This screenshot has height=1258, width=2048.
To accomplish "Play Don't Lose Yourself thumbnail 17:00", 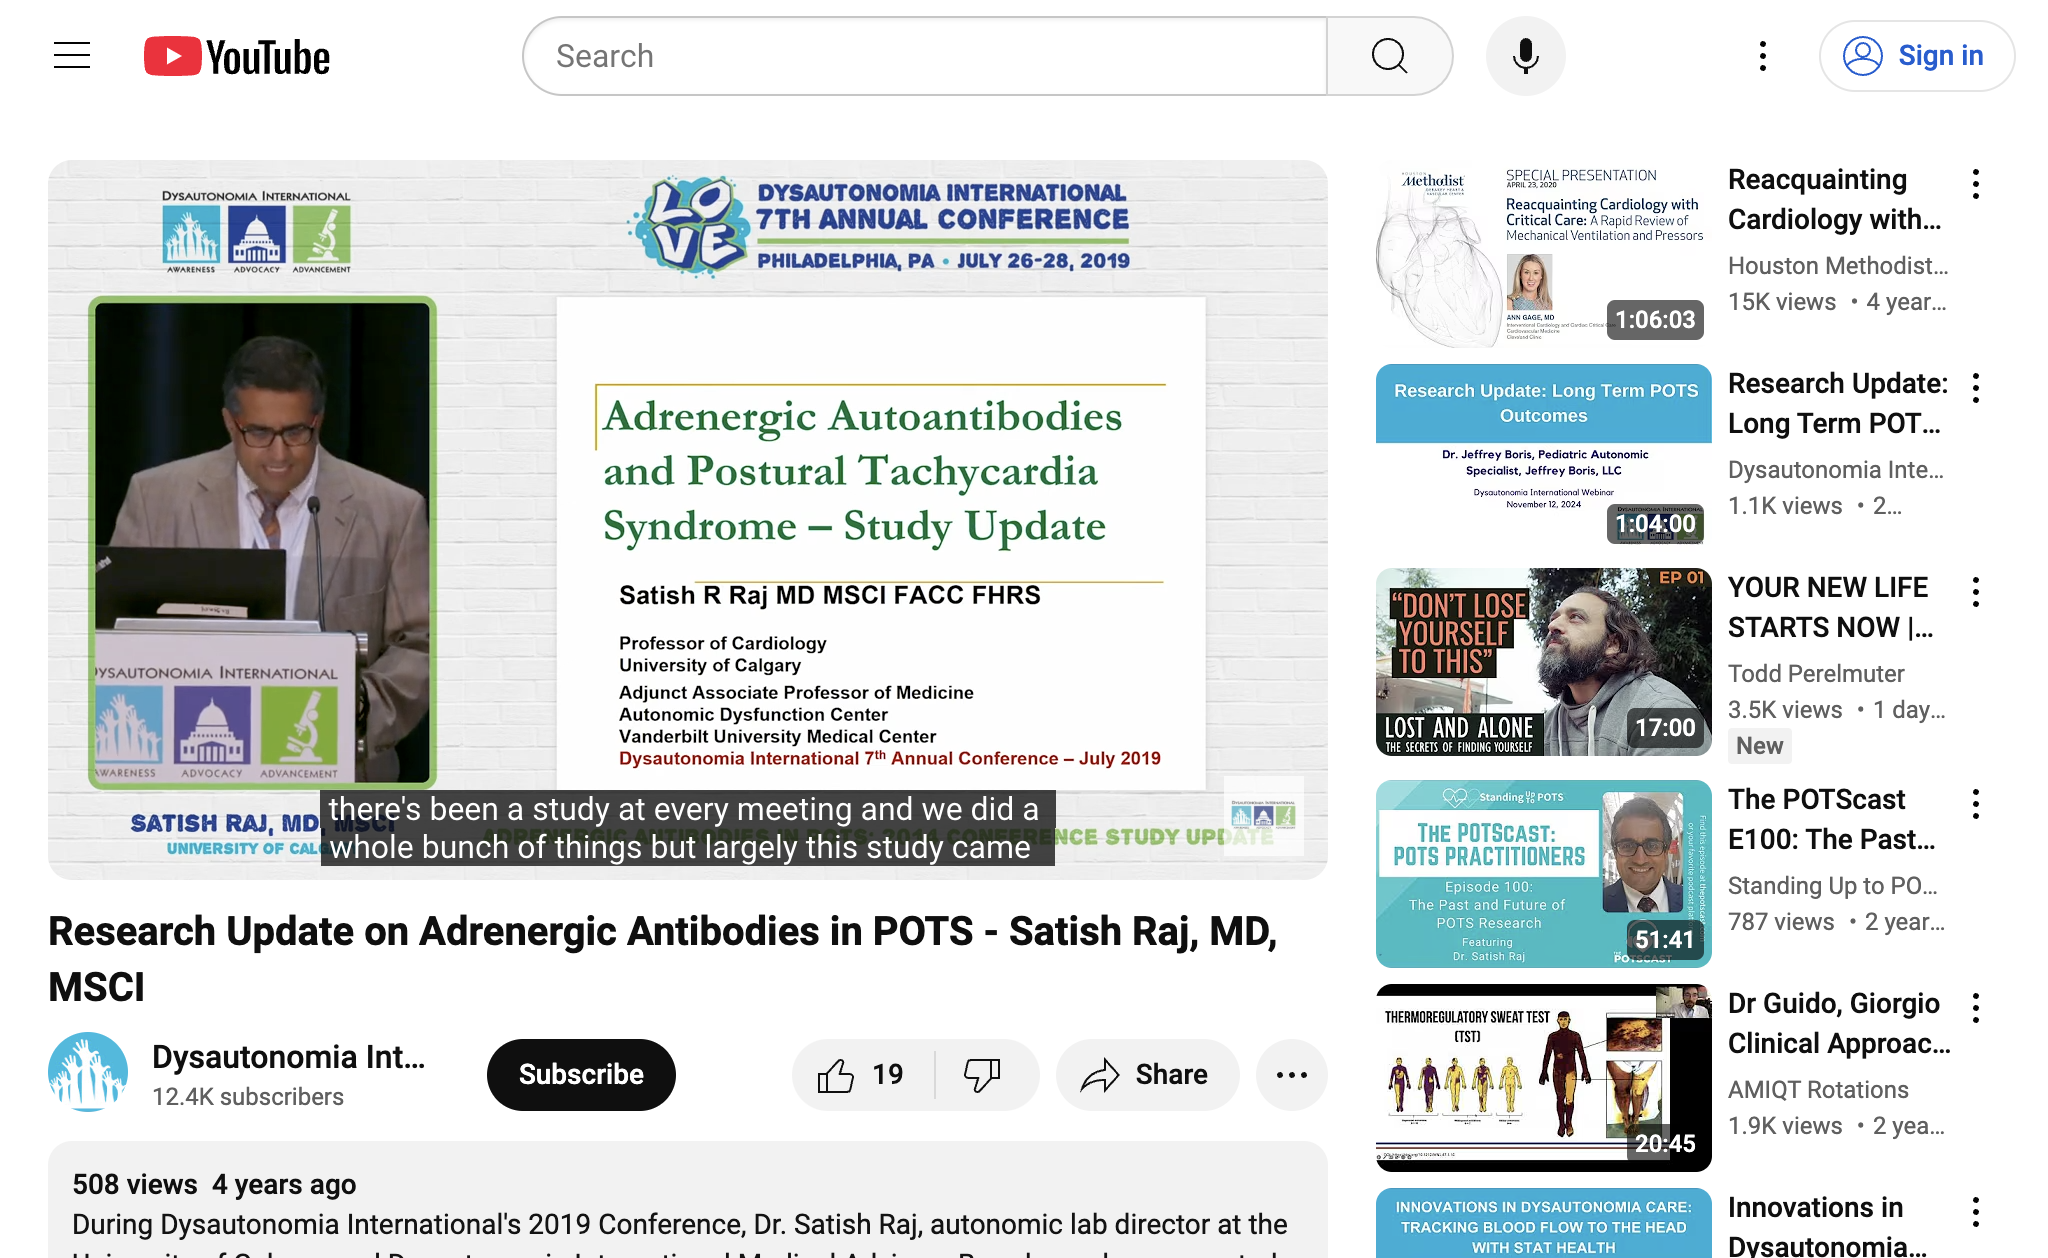I will [1543, 662].
